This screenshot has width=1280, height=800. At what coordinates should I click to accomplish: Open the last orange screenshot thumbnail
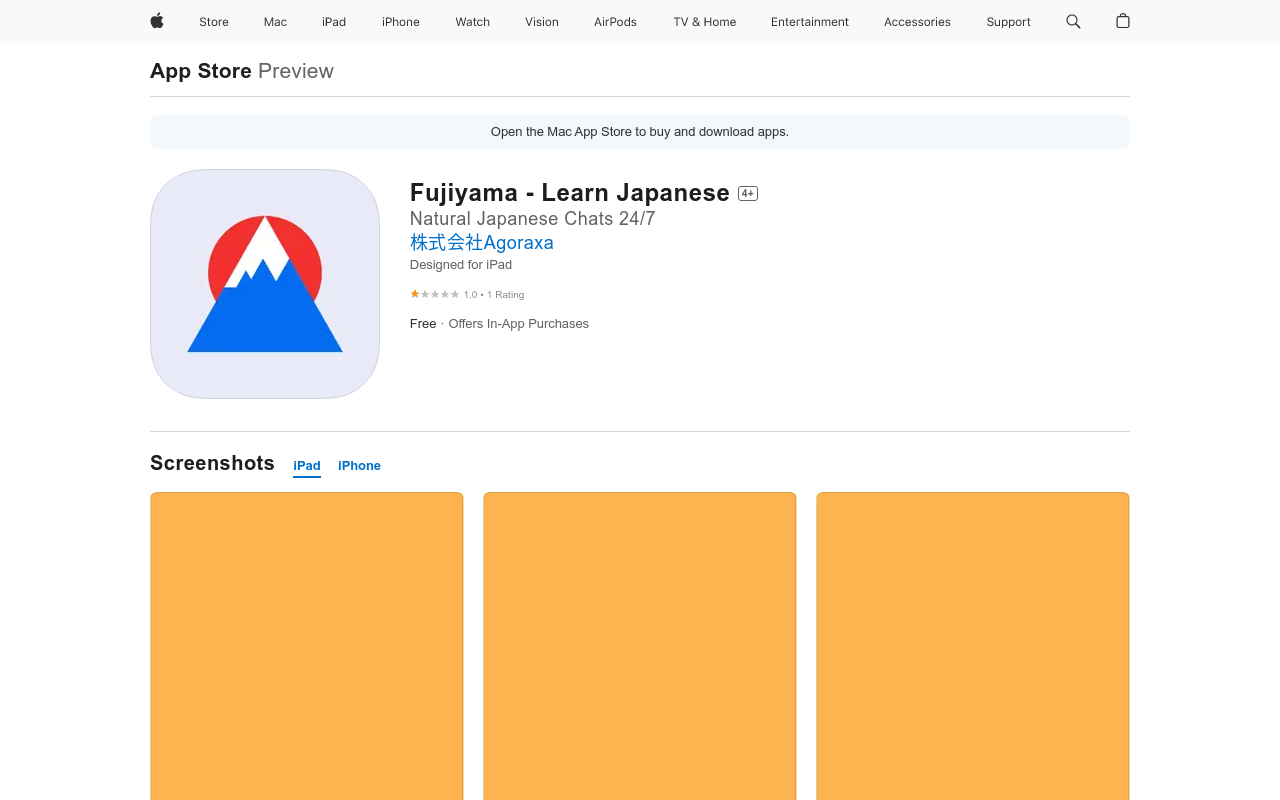coord(973,646)
